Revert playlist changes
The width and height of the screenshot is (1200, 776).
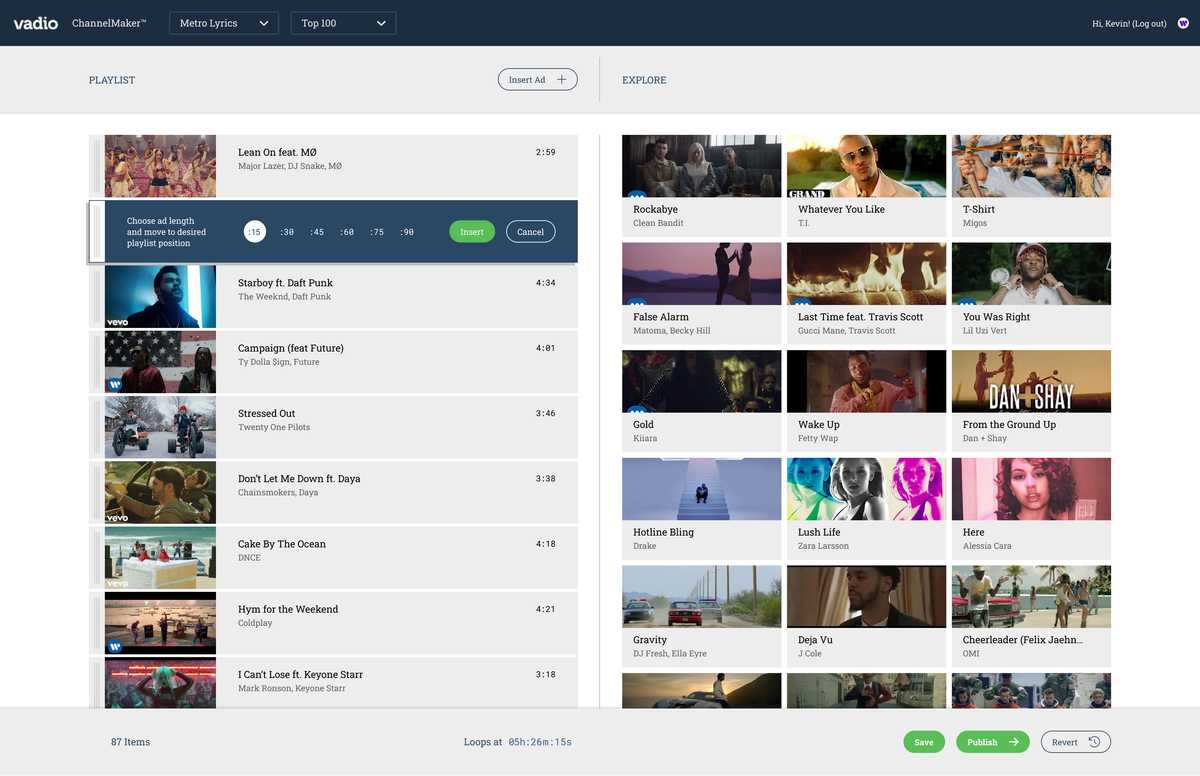point(1076,742)
